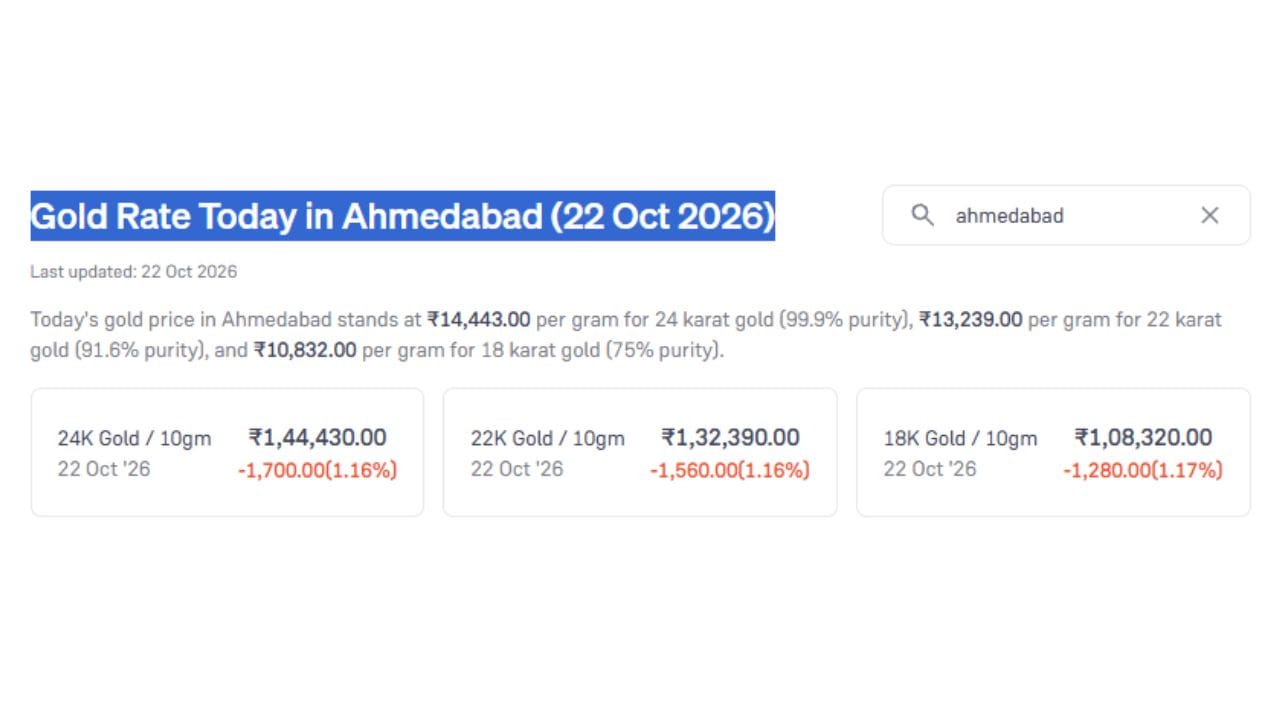Viewport: 1280px width, 720px height.
Task: Click the ₹14,443.00 per gram value in paragraph
Action: click(479, 320)
